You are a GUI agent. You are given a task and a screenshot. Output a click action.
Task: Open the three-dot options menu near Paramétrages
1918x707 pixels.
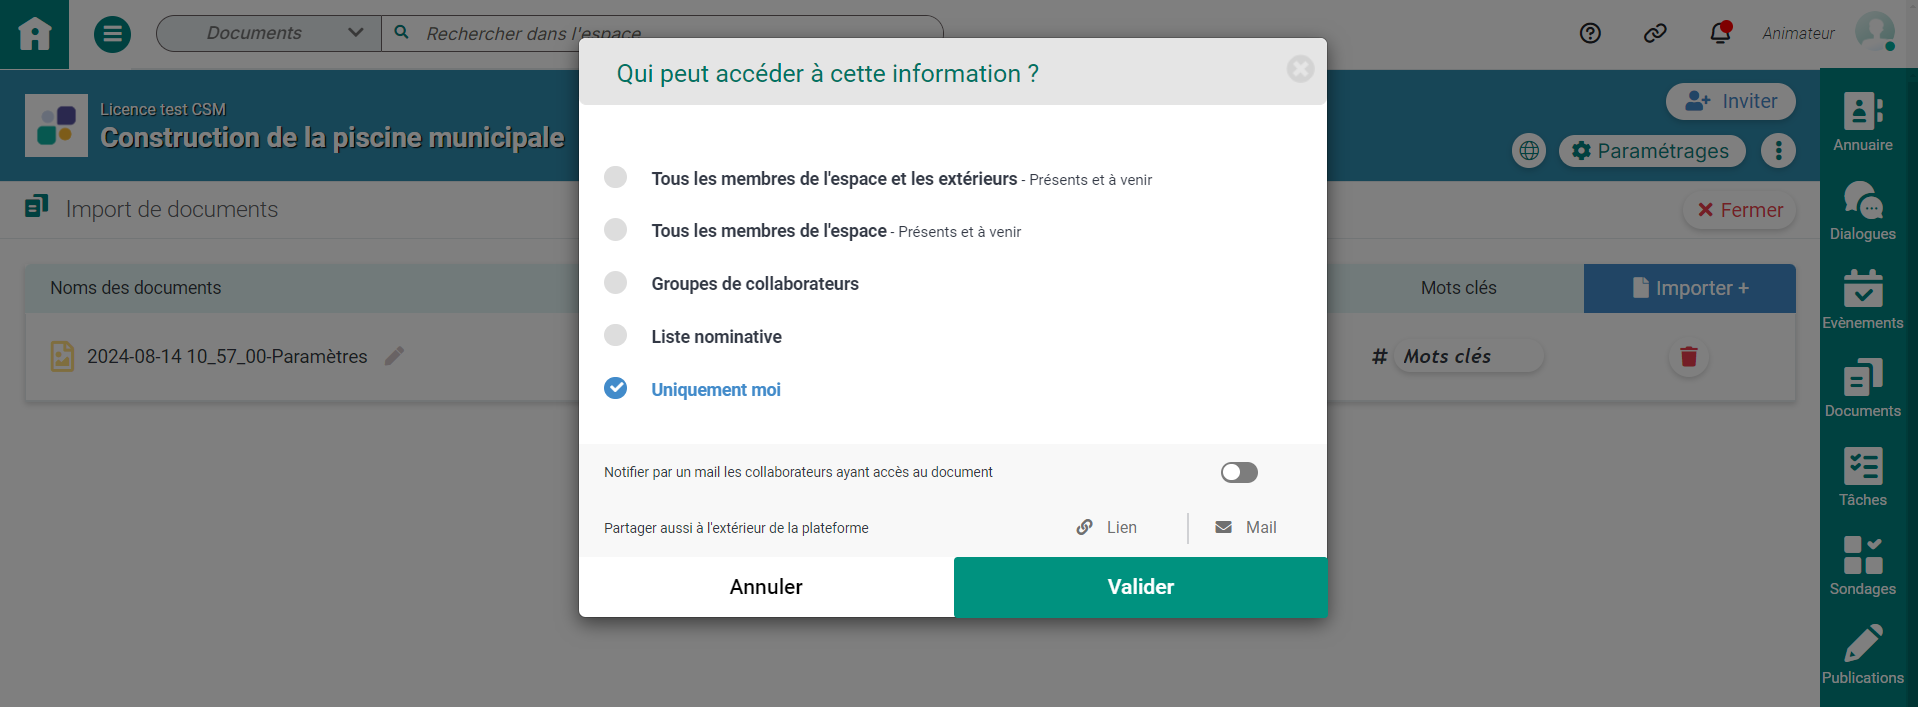pos(1778,151)
